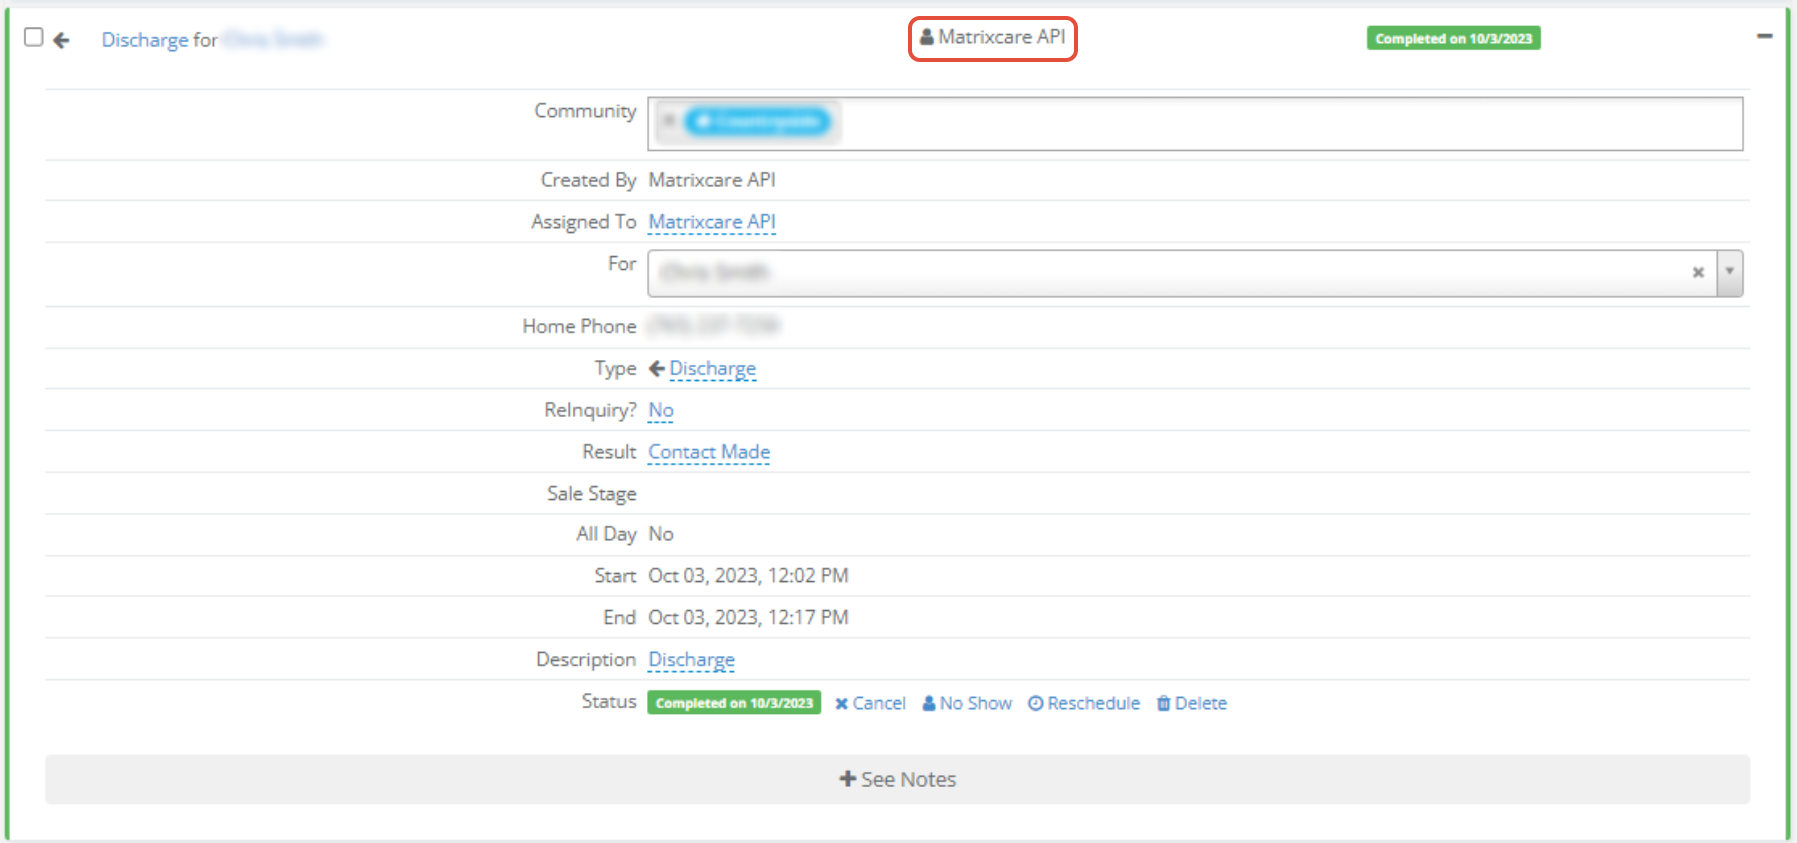Edit the Type Discharge link
Image resolution: width=1797 pixels, height=843 pixels.
pos(713,368)
